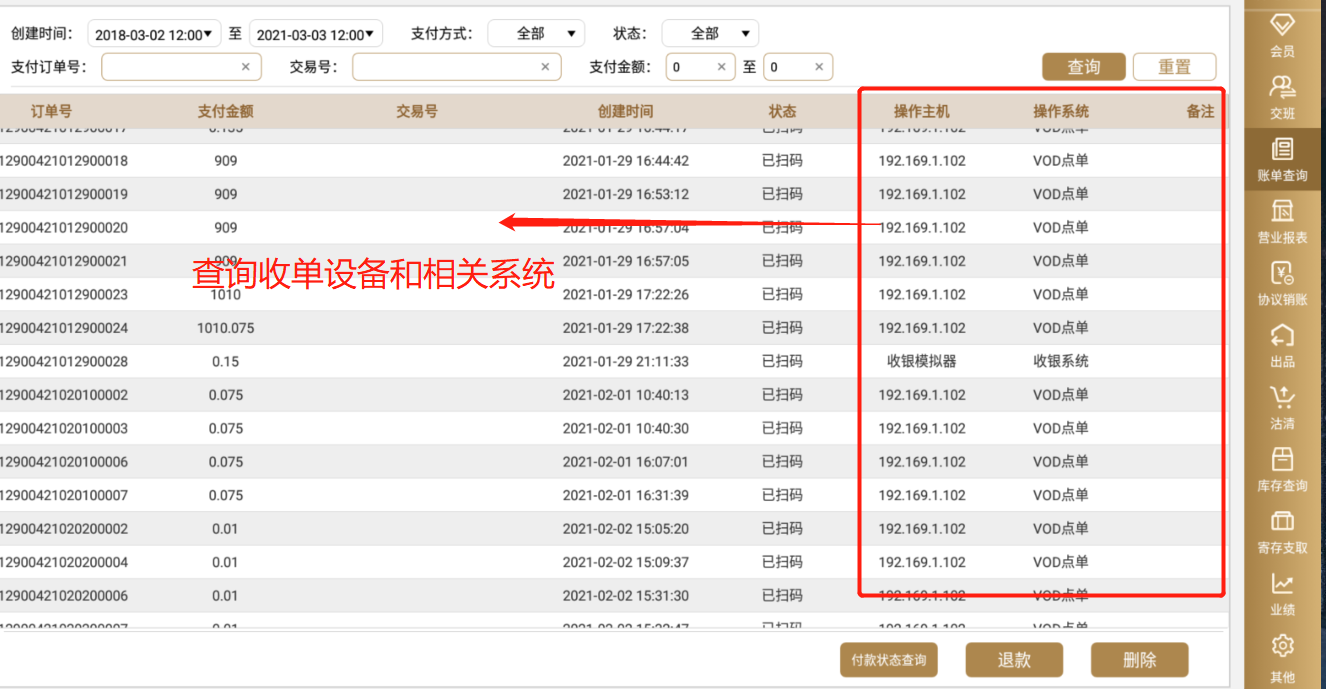1326x689 pixels.
Task: Open the 2018-03-02 start date picker
Action: [154, 34]
